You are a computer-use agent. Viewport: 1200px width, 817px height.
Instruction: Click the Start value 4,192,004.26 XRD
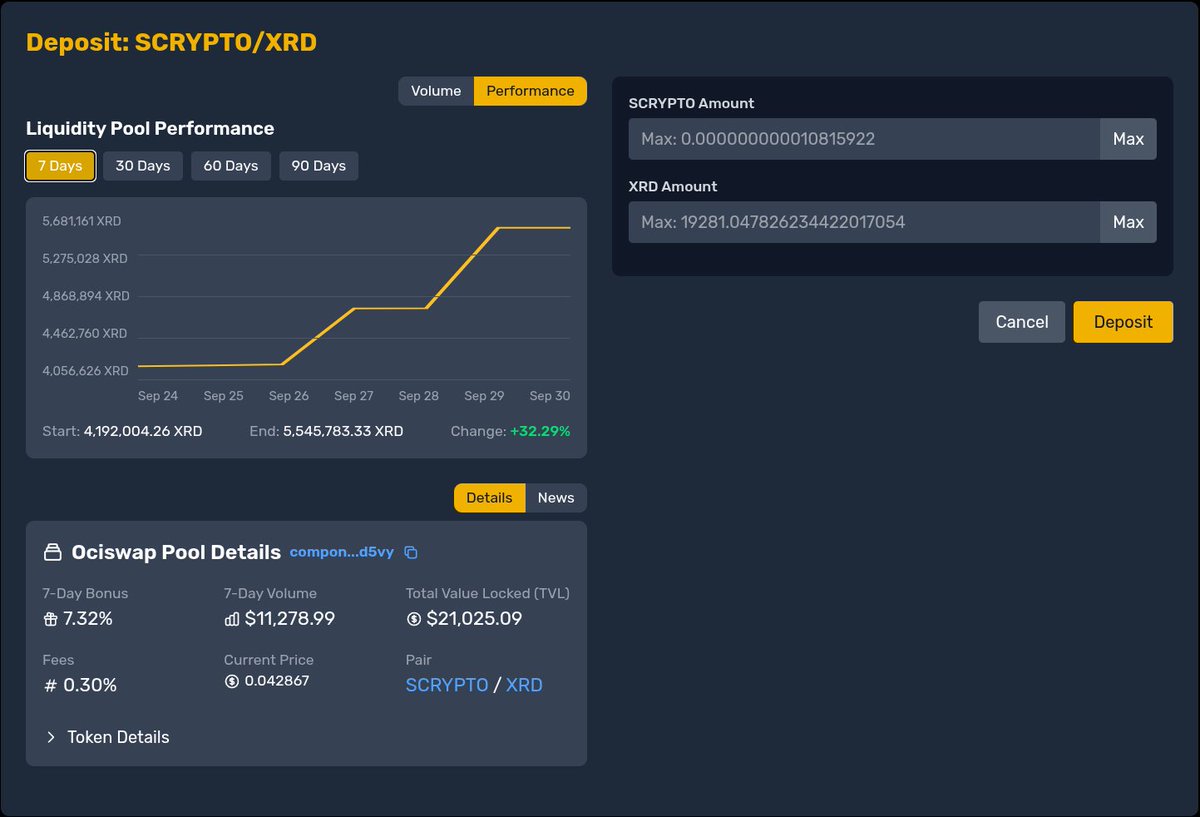(143, 431)
